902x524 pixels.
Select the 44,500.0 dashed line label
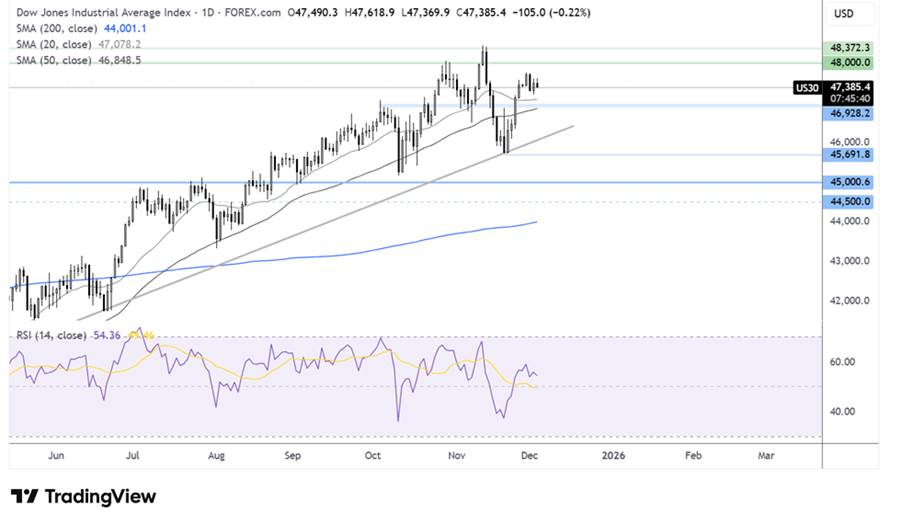[x=848, y=202]
